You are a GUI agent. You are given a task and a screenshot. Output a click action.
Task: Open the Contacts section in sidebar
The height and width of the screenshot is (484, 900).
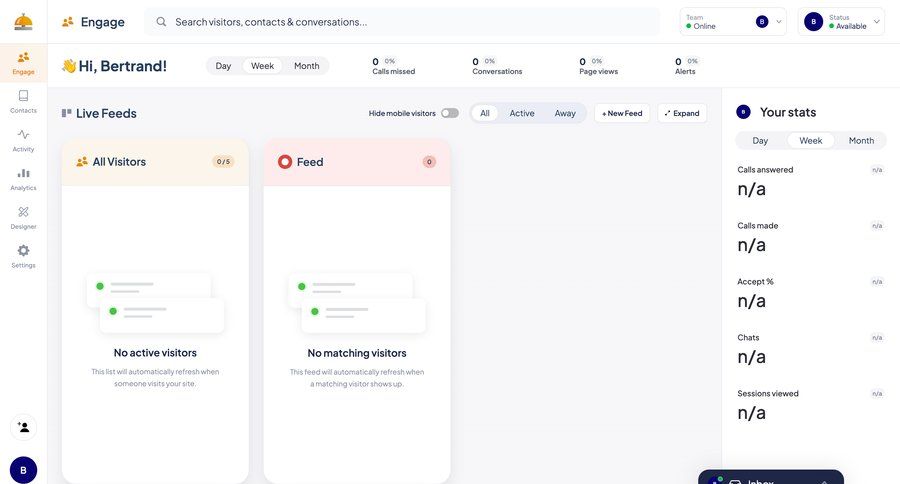point(24,102)
